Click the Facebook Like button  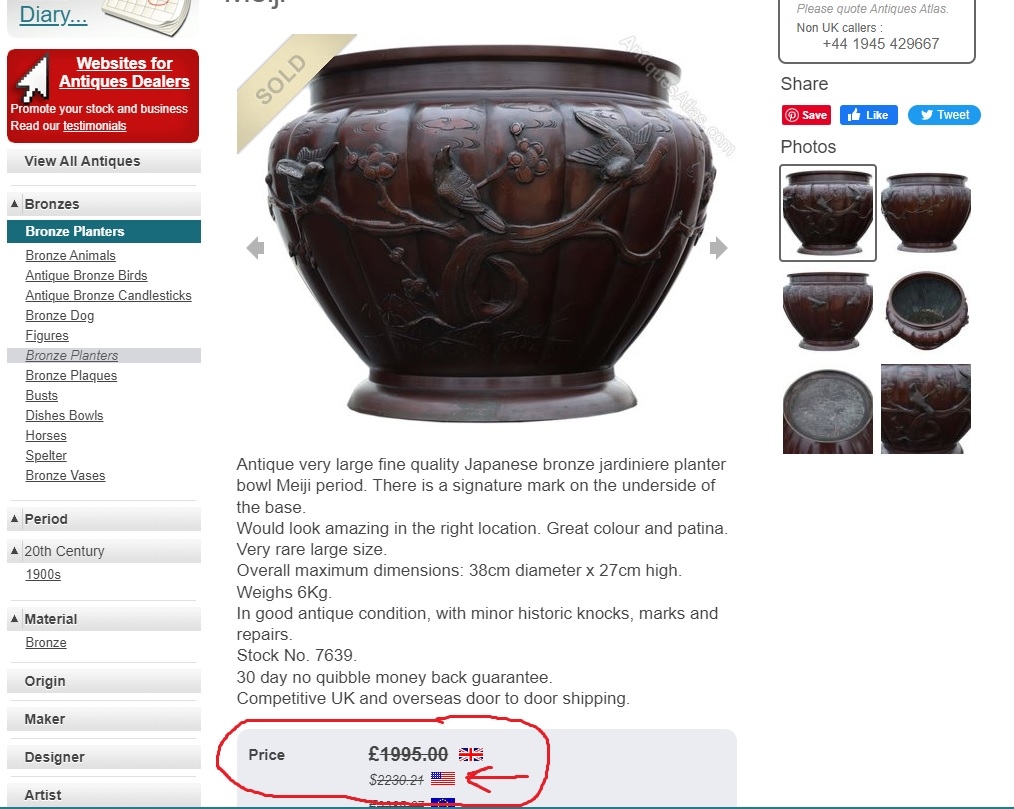[868, 115]
